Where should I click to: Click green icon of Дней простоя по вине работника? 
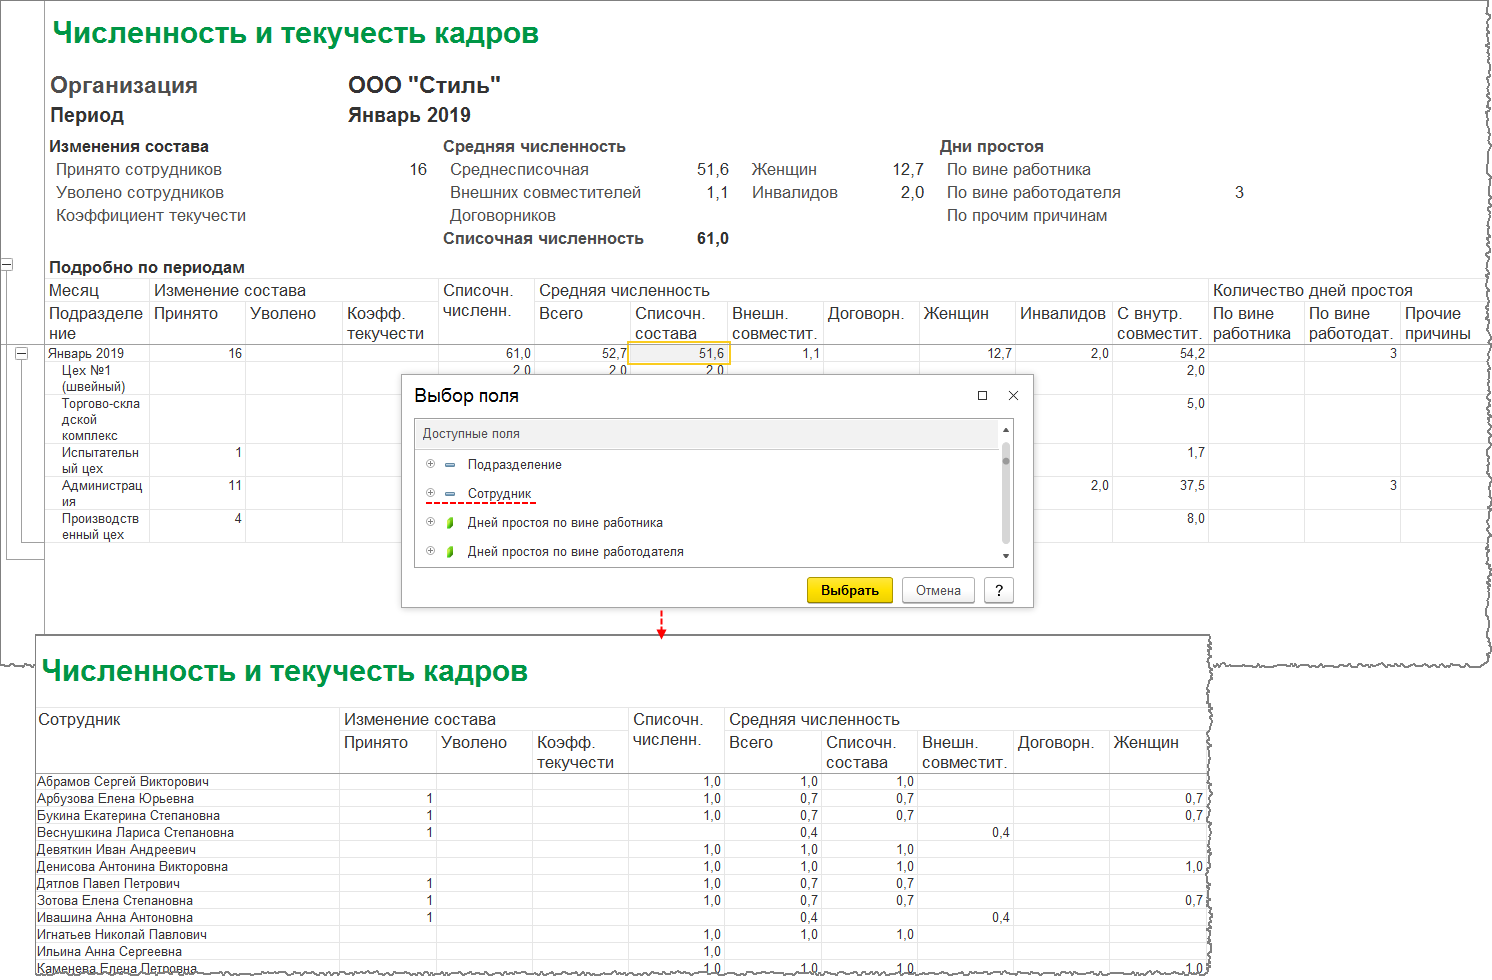450,523
